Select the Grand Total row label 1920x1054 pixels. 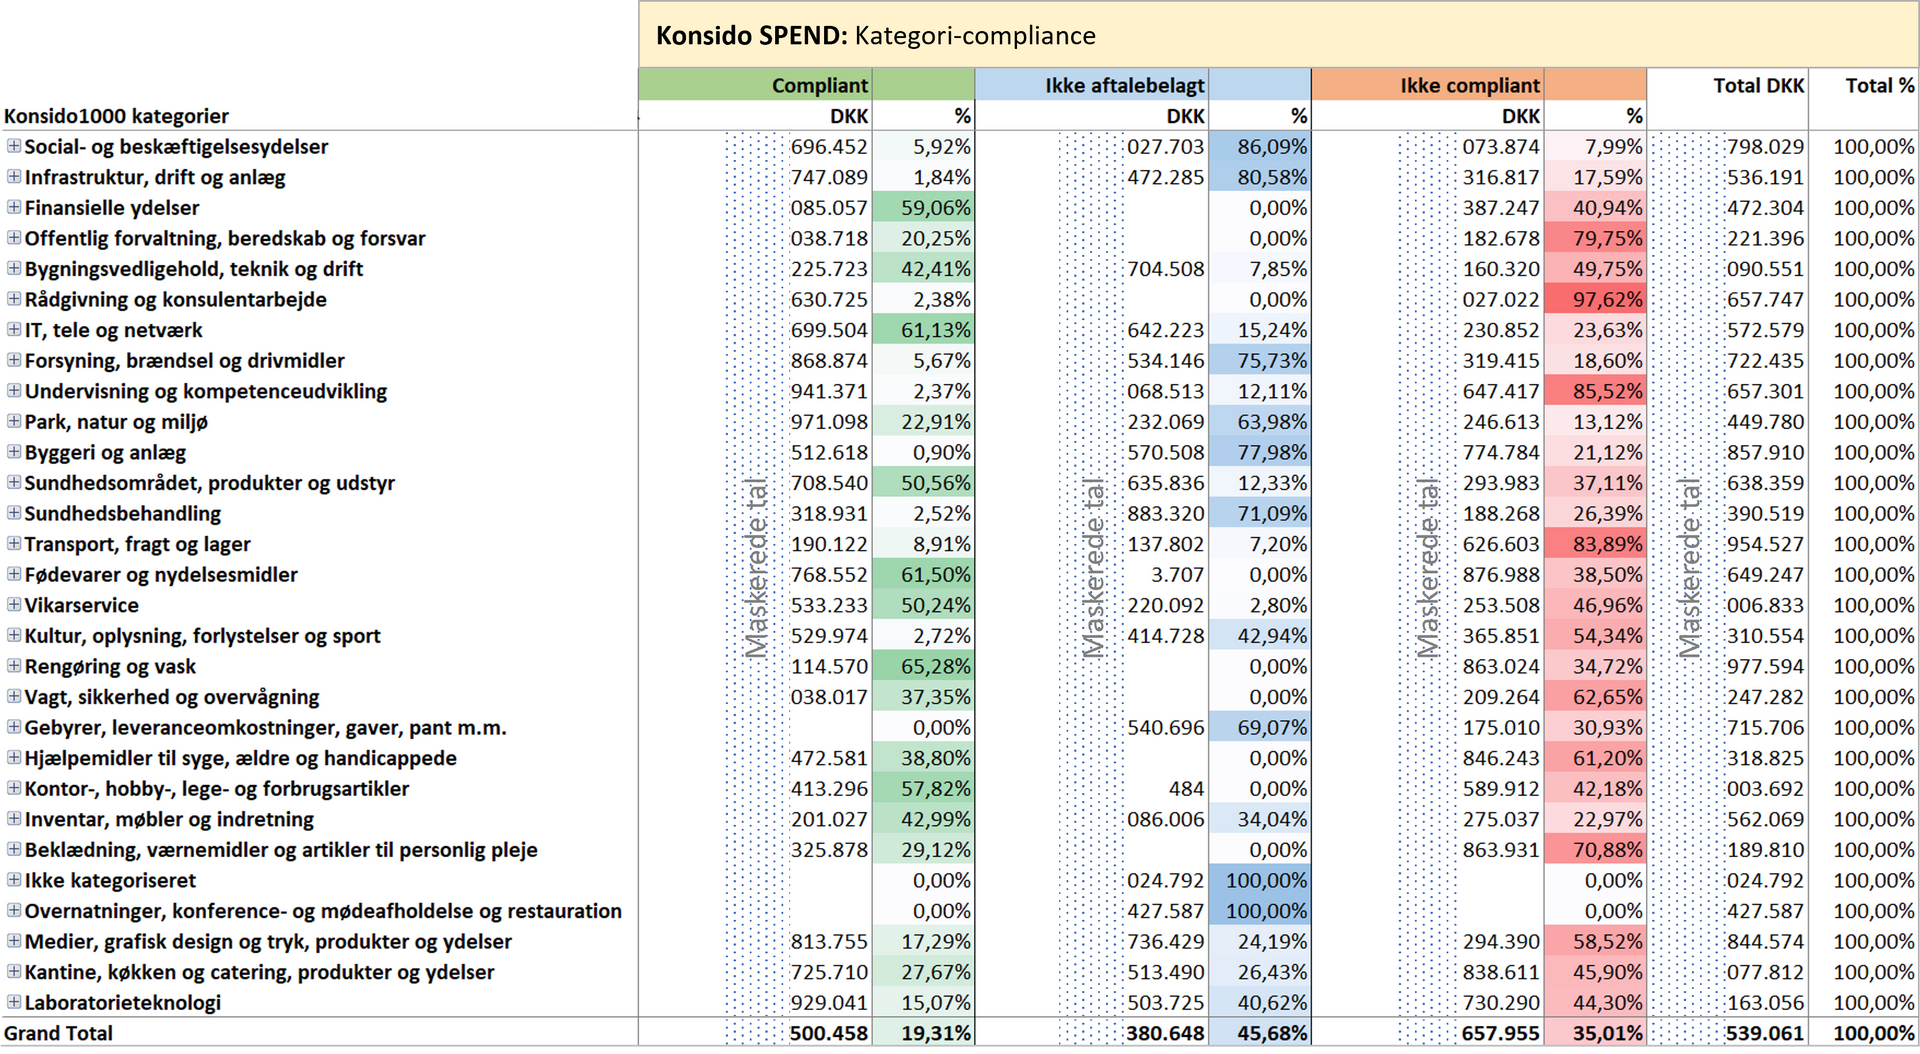point(58,1033)
